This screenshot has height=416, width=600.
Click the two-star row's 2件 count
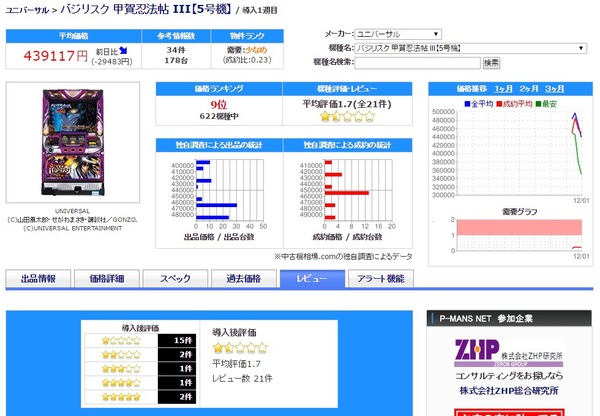click(x=186, y=354)
